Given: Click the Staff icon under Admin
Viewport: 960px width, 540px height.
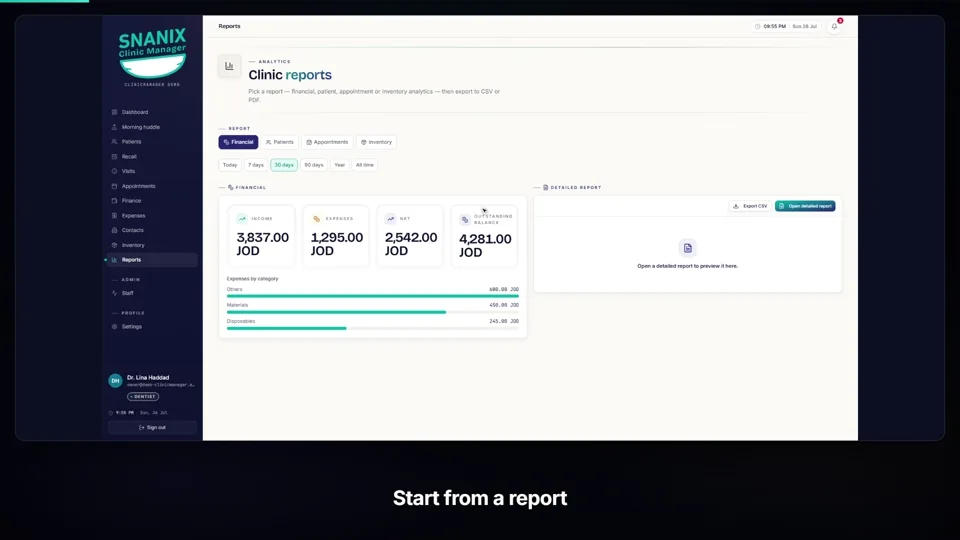Looking at the screenshot, I should (114, 293).
